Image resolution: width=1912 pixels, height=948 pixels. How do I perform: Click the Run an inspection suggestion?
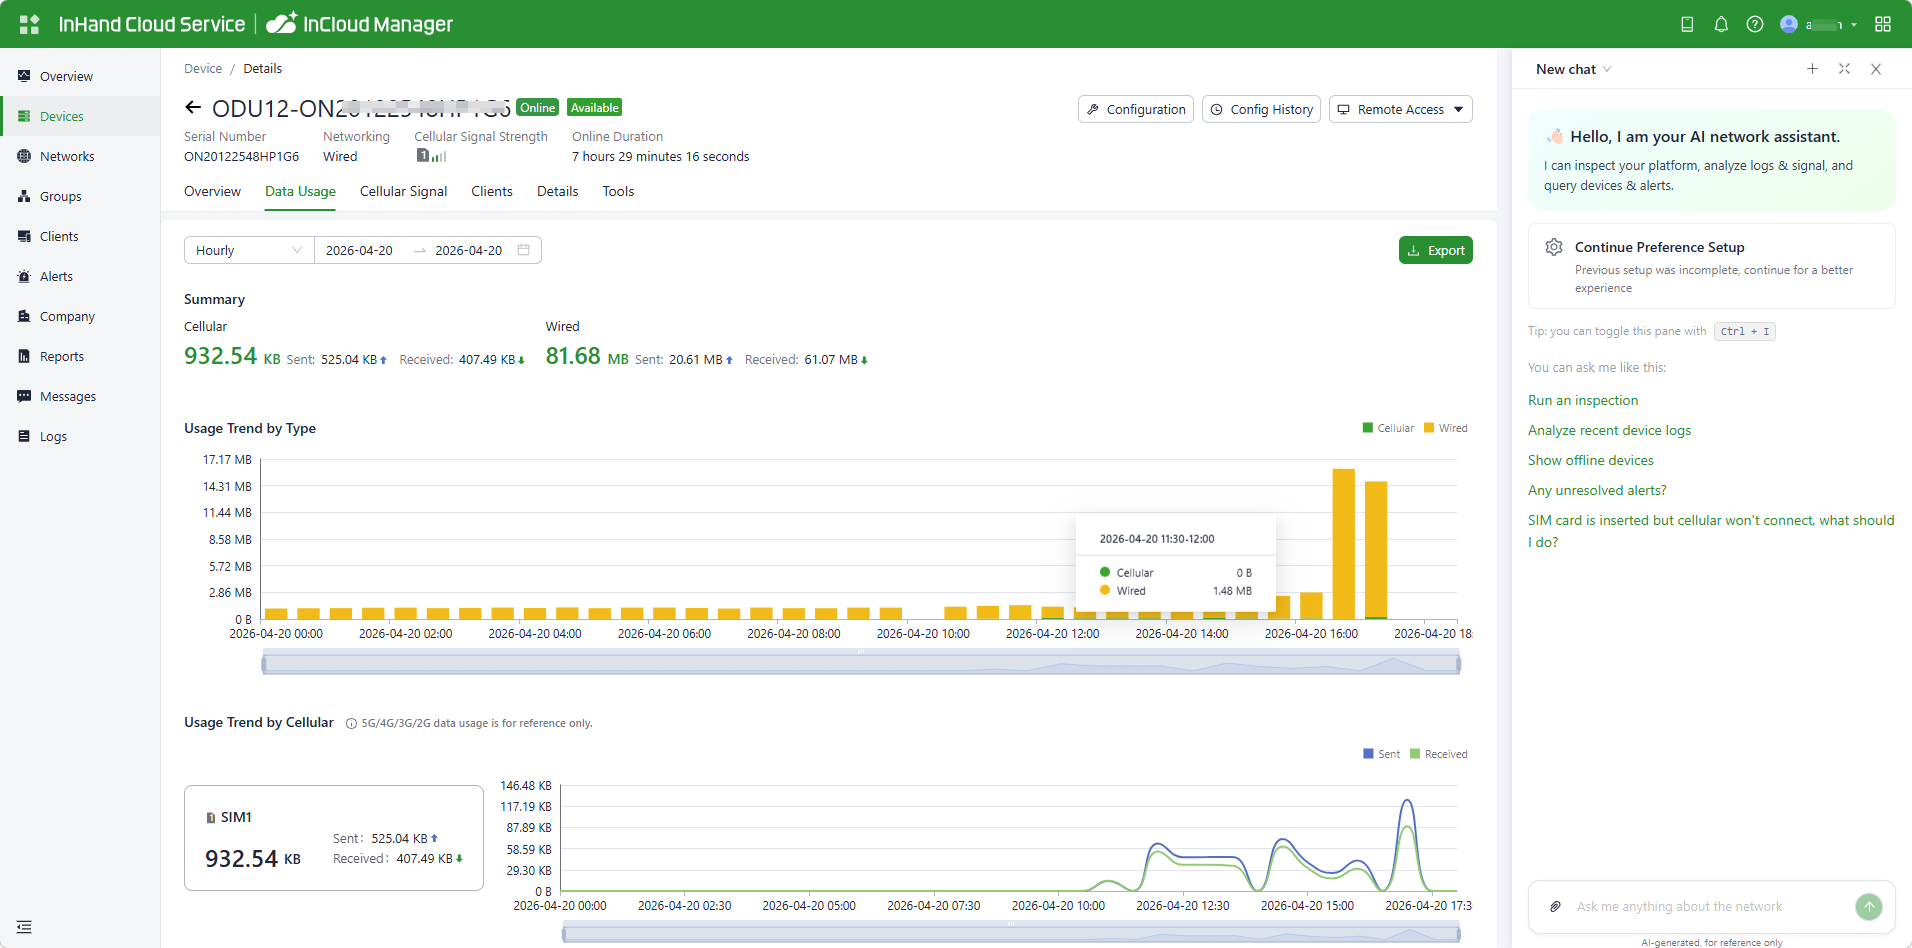coord(1582,400)
